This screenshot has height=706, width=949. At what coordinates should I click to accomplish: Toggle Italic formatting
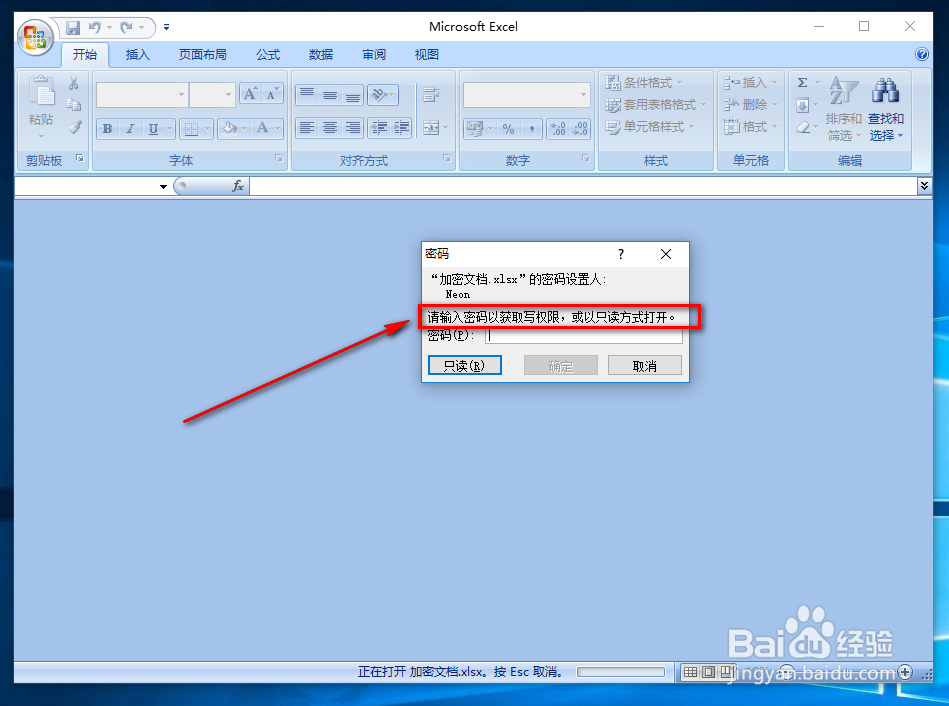130,128
